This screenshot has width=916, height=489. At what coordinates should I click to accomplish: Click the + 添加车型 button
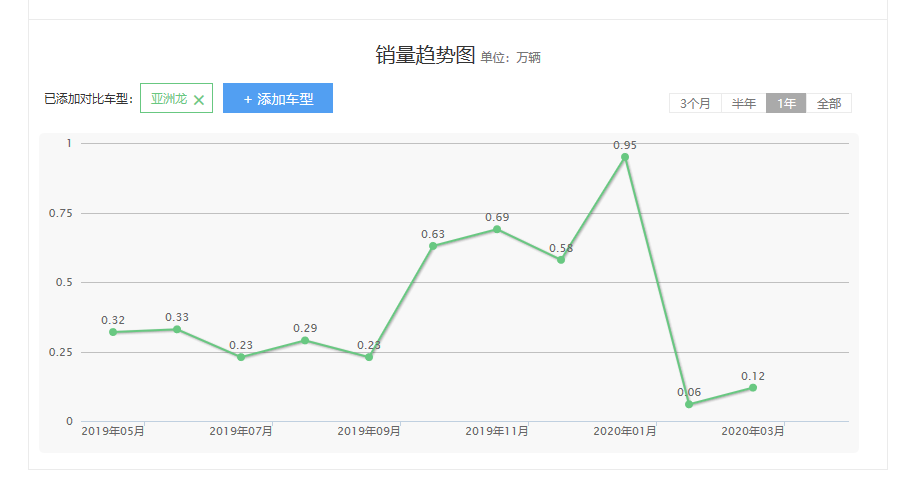(x=278, y=99)
